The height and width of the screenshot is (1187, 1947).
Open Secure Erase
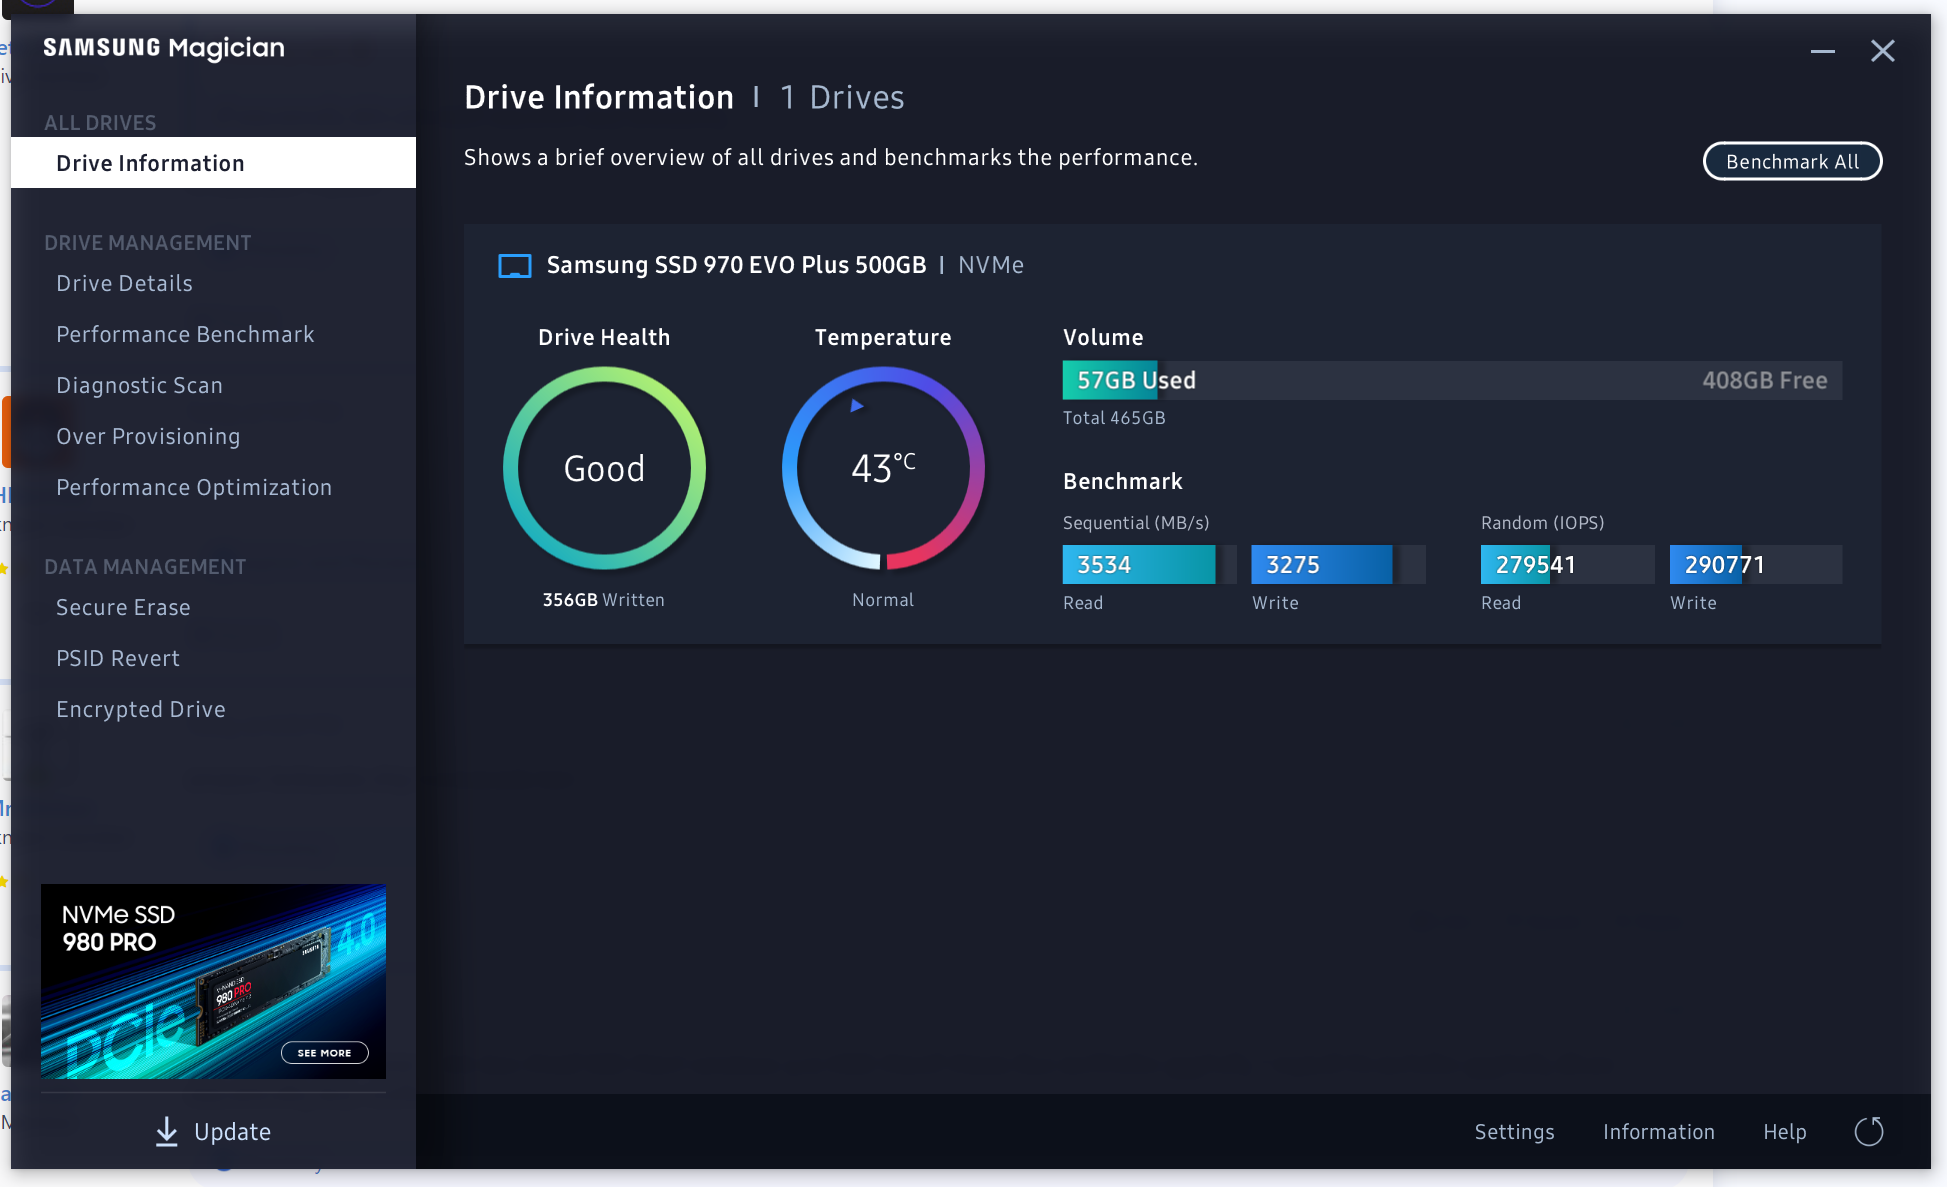123,608
